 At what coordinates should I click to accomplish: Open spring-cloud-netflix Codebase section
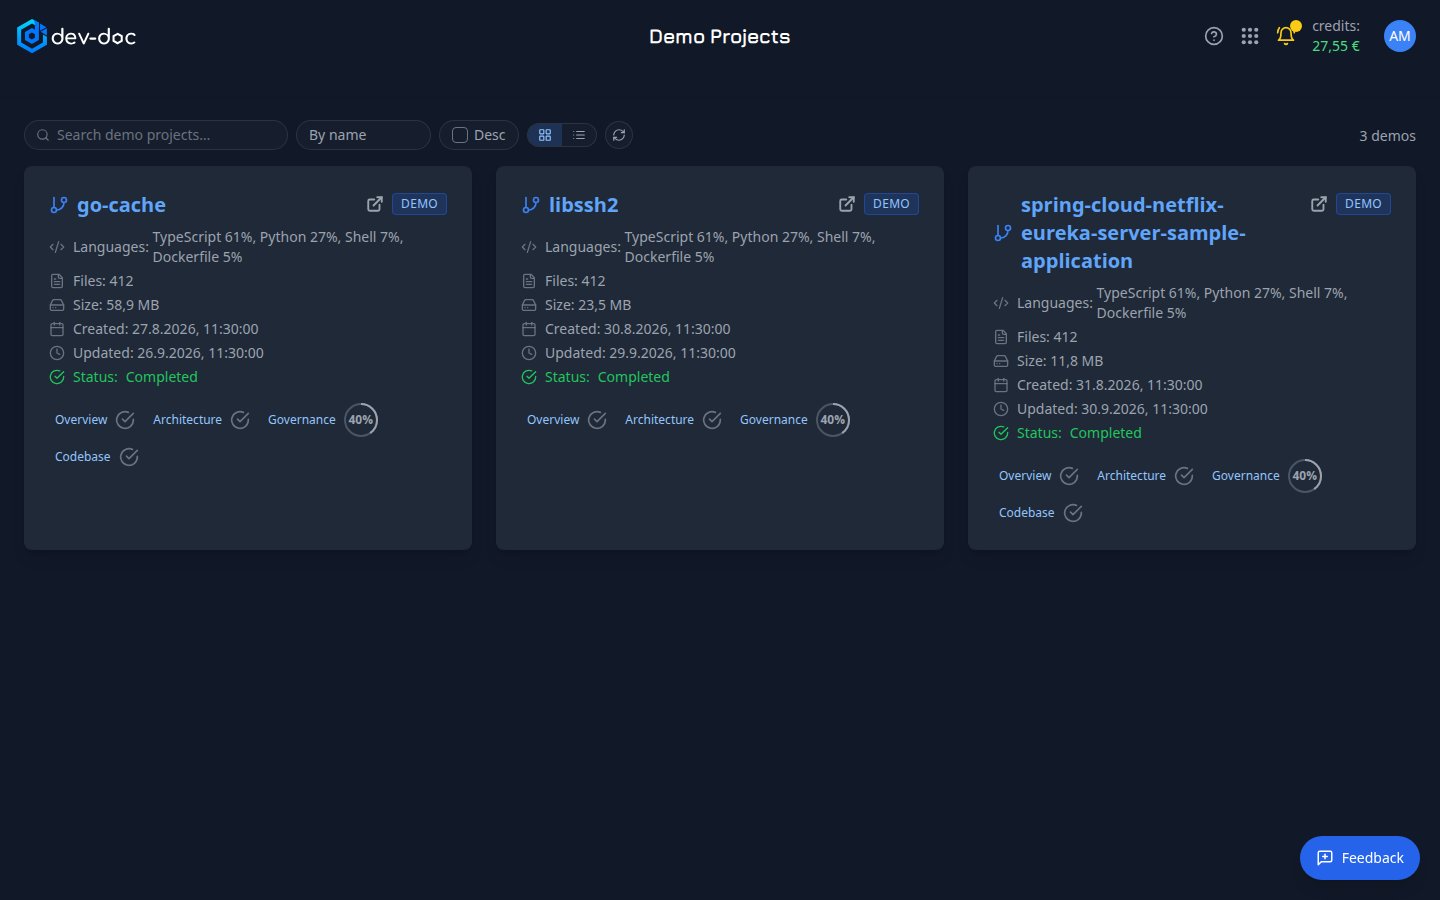coord(1027,513)
